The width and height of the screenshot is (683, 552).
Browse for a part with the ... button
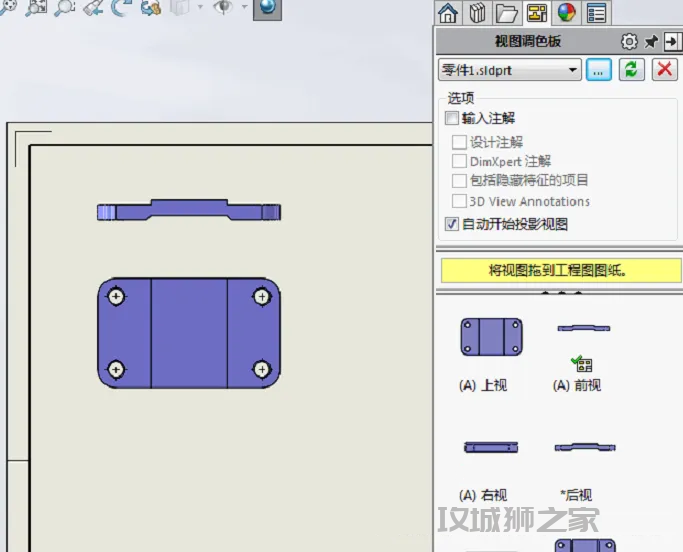tap(598, 69)
